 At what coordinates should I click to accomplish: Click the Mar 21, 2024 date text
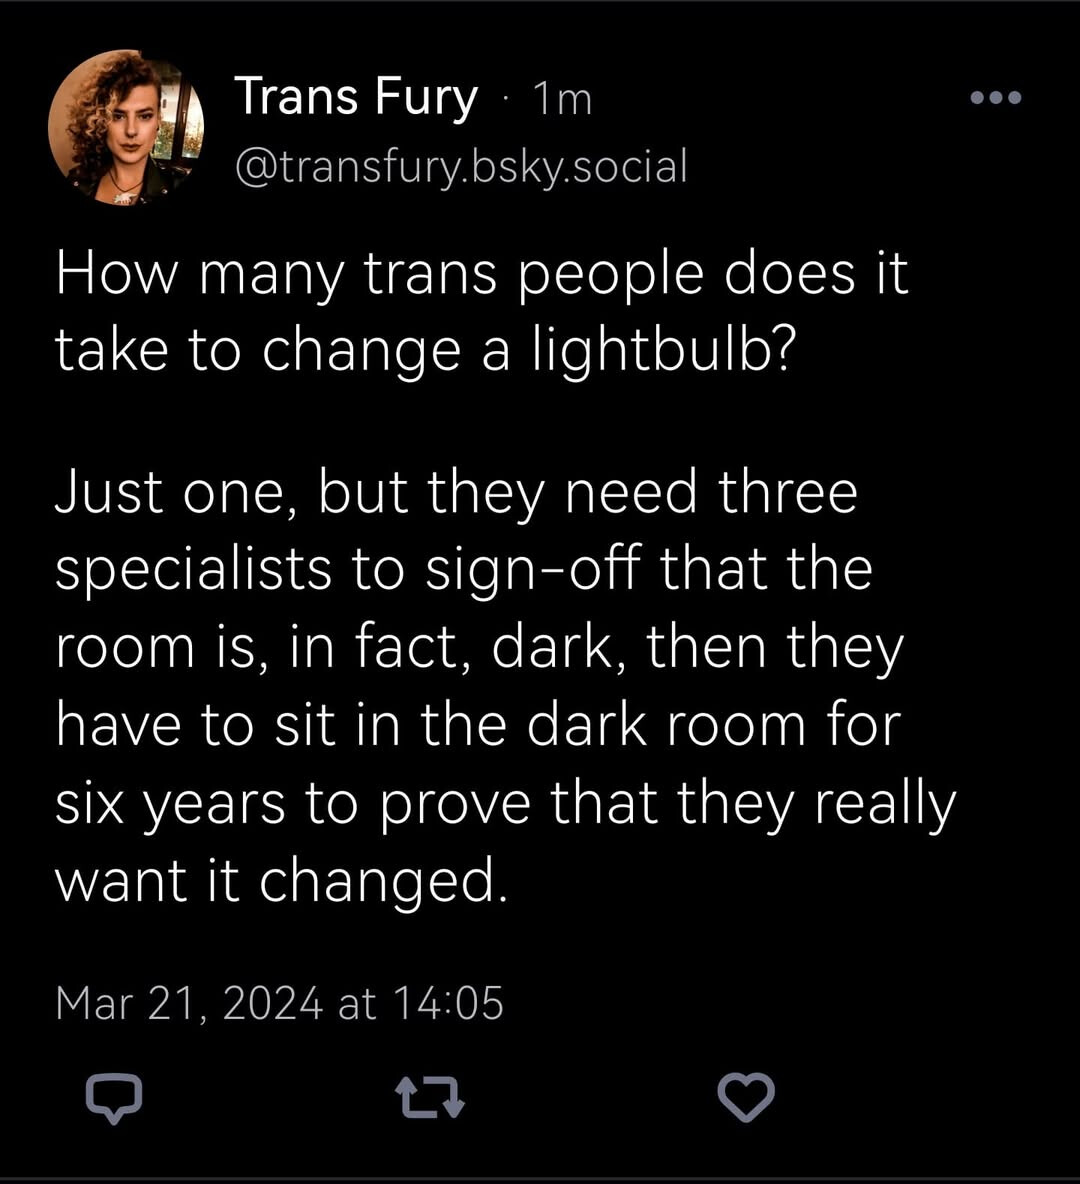click(190, 1003)
